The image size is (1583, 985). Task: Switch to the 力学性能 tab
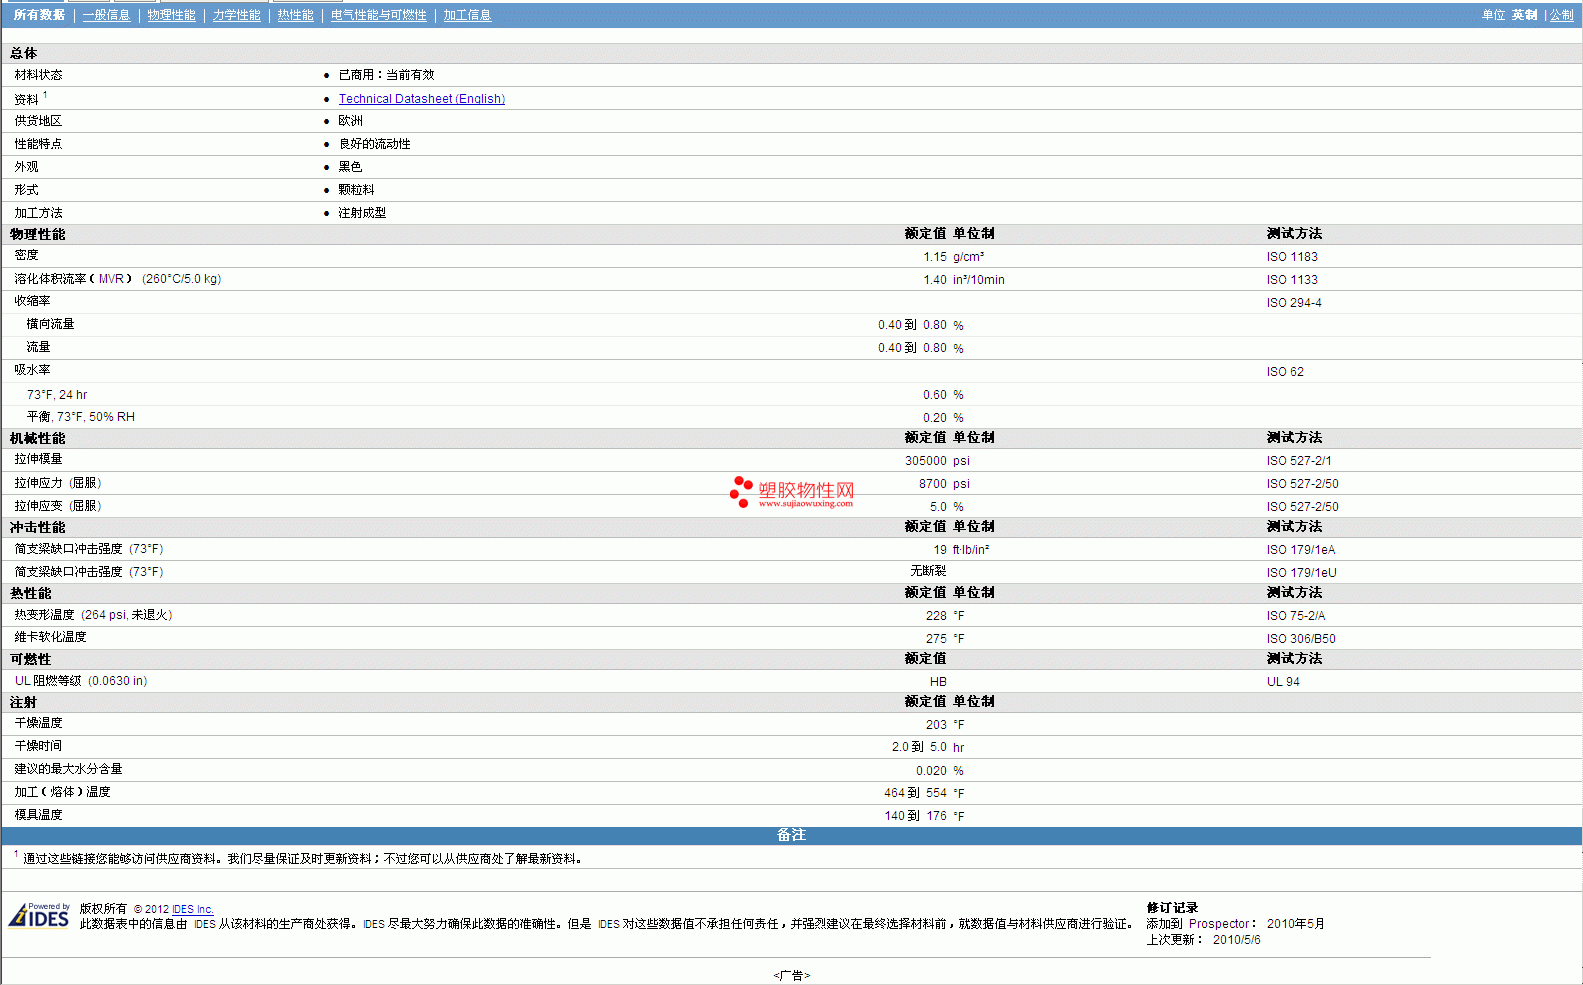pos(236,15)
